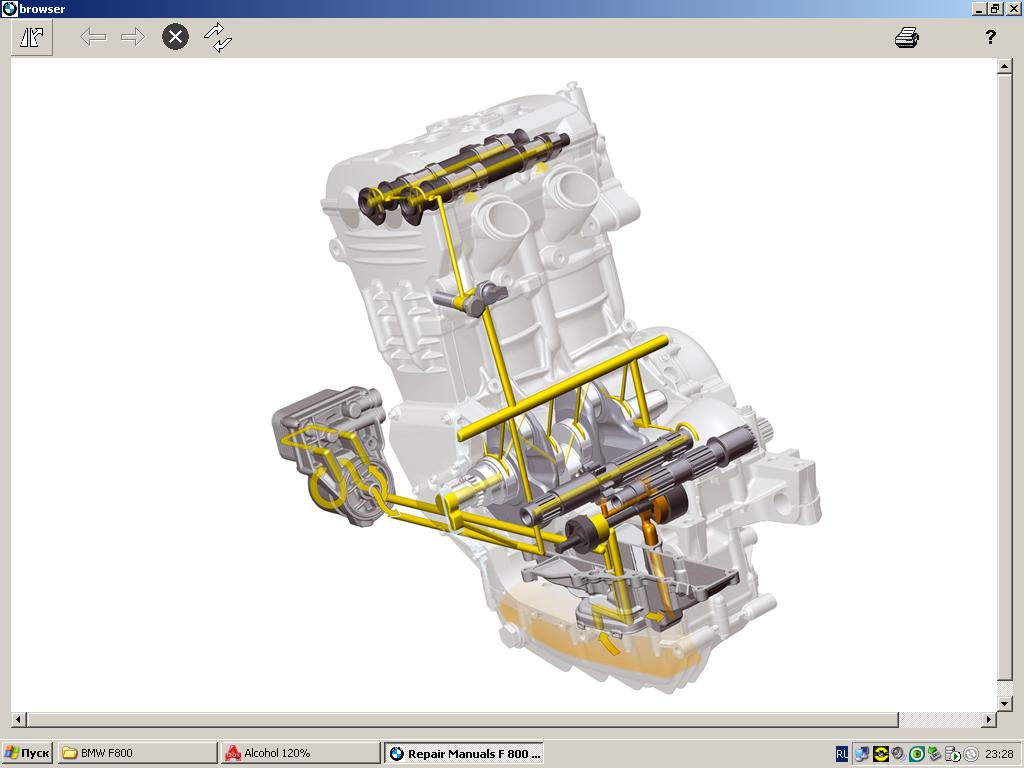Stop loading with the black X button
Screen dimensions: 1024x768
(x=175, y=37)
